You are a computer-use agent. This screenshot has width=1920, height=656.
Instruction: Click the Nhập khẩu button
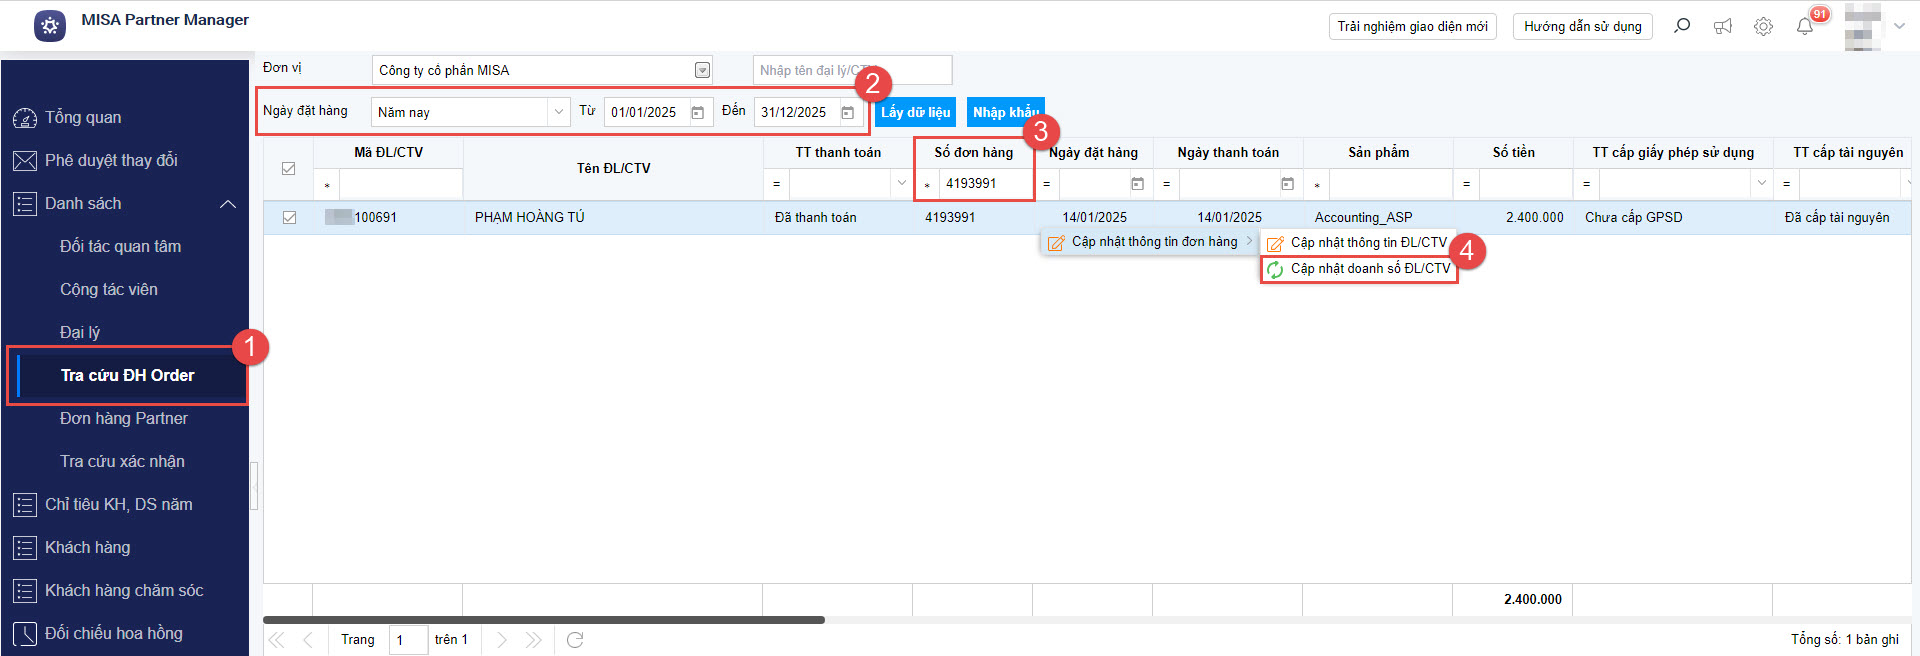[x=1005, y=112]
